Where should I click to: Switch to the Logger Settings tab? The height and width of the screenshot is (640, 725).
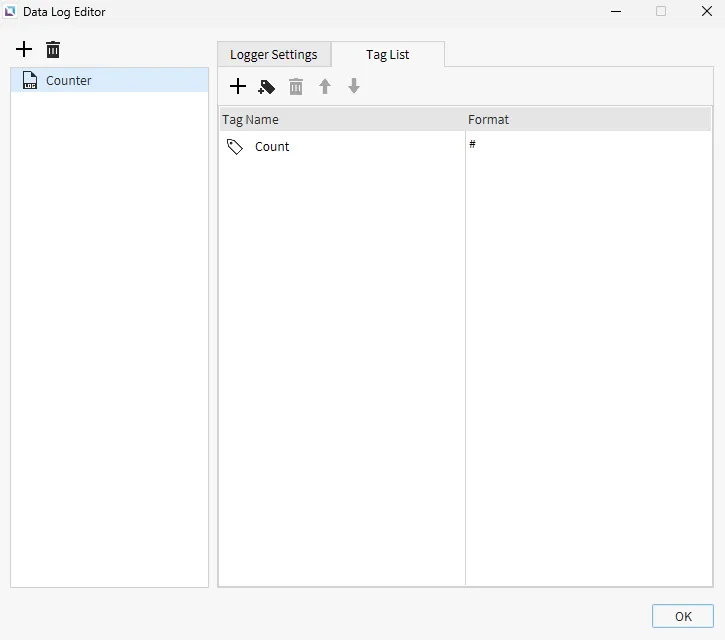[x=273, y=55]
